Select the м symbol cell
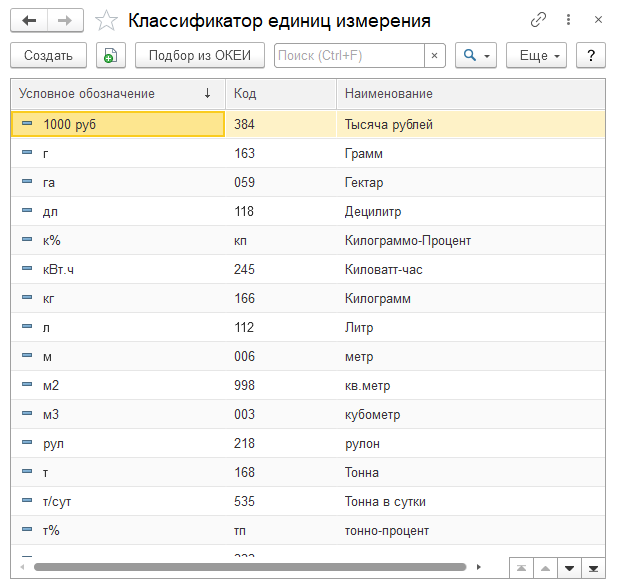This screenshot has height=584, width=626. [118, 356]
